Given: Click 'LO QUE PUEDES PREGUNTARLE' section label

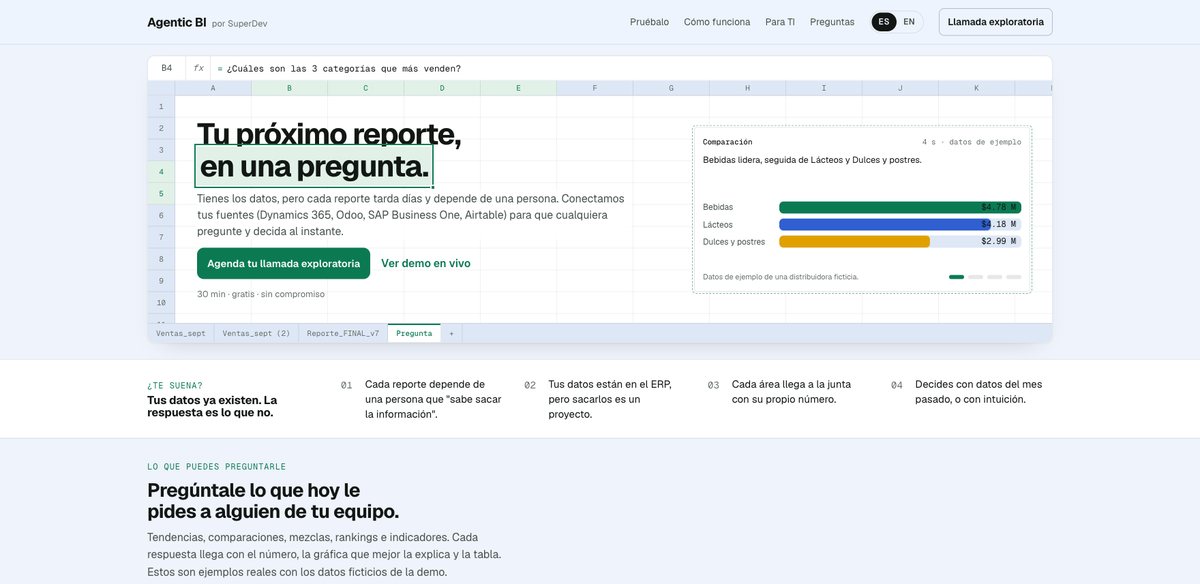Looking at the screenshot, I should 216,467.
